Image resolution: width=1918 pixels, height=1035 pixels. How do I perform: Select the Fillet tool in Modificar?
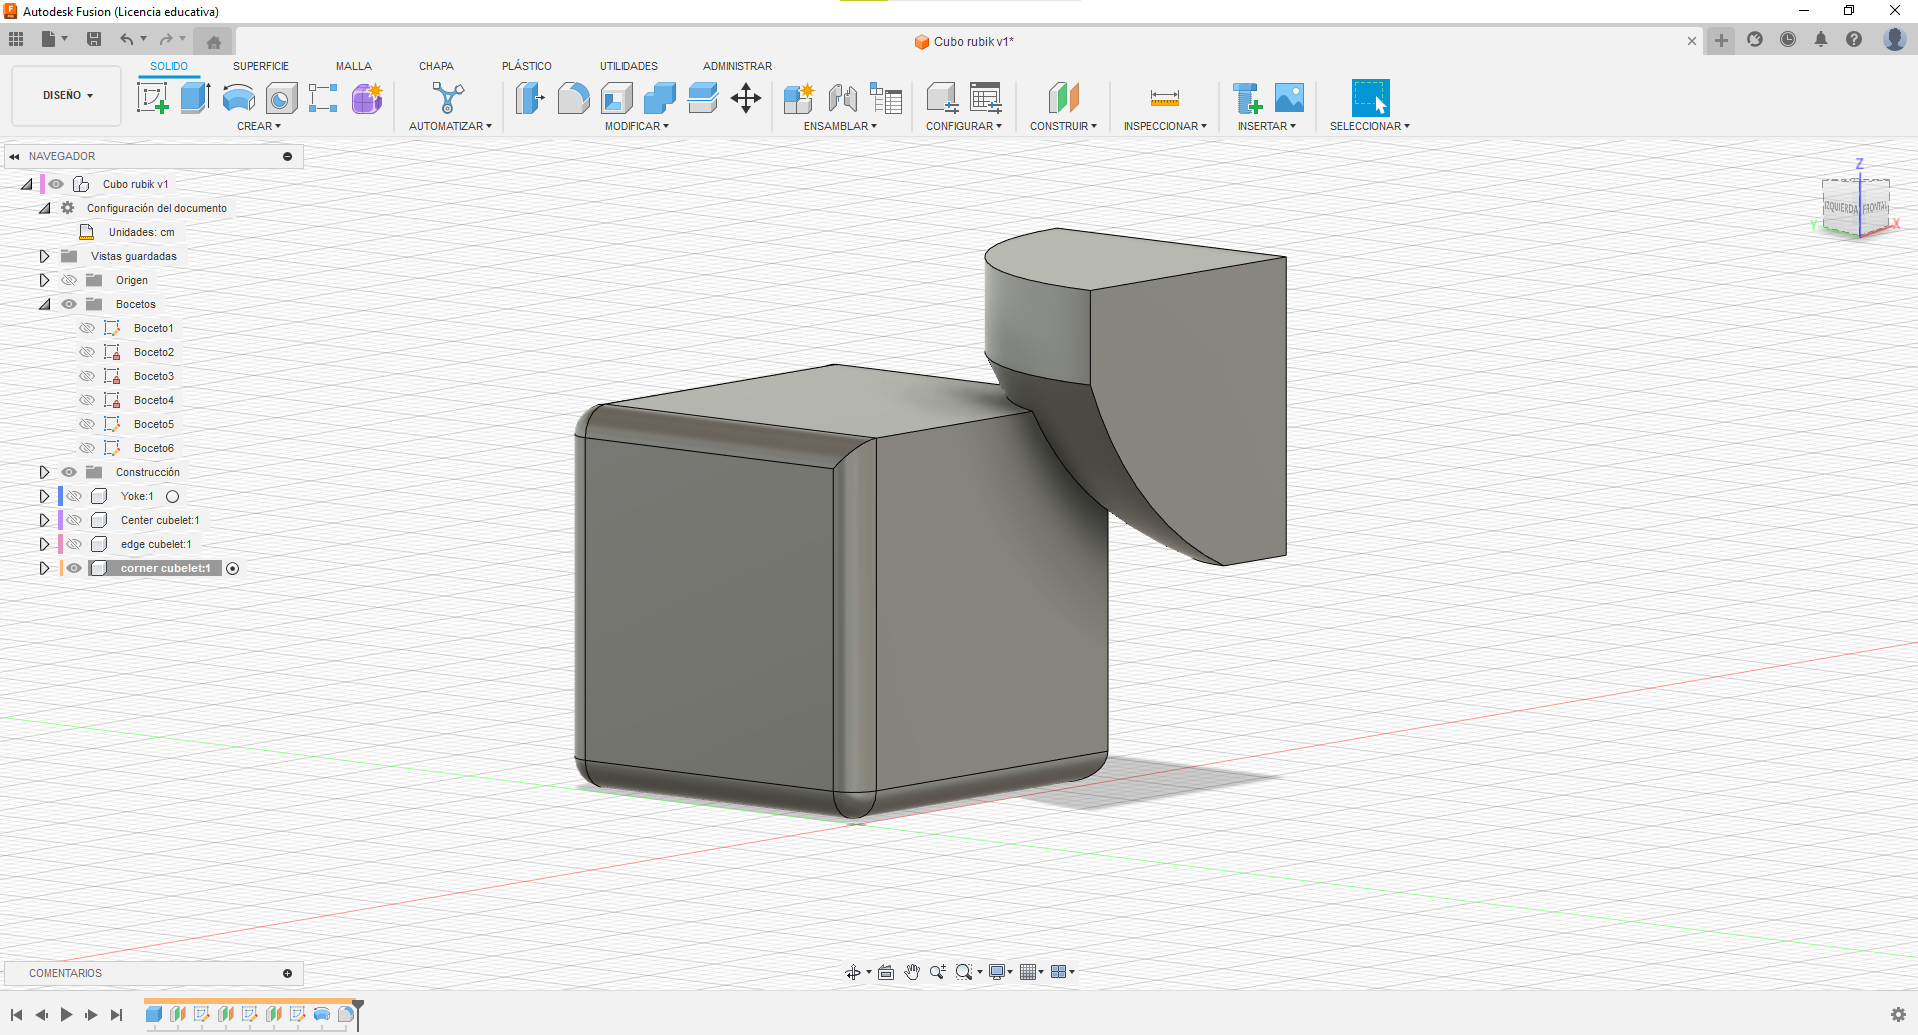click(573, 98)
